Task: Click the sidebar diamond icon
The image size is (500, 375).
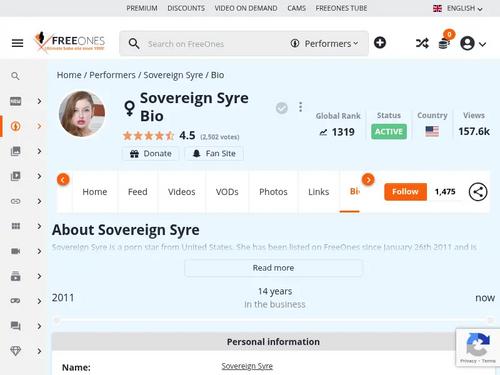Action: coord(15,351)
